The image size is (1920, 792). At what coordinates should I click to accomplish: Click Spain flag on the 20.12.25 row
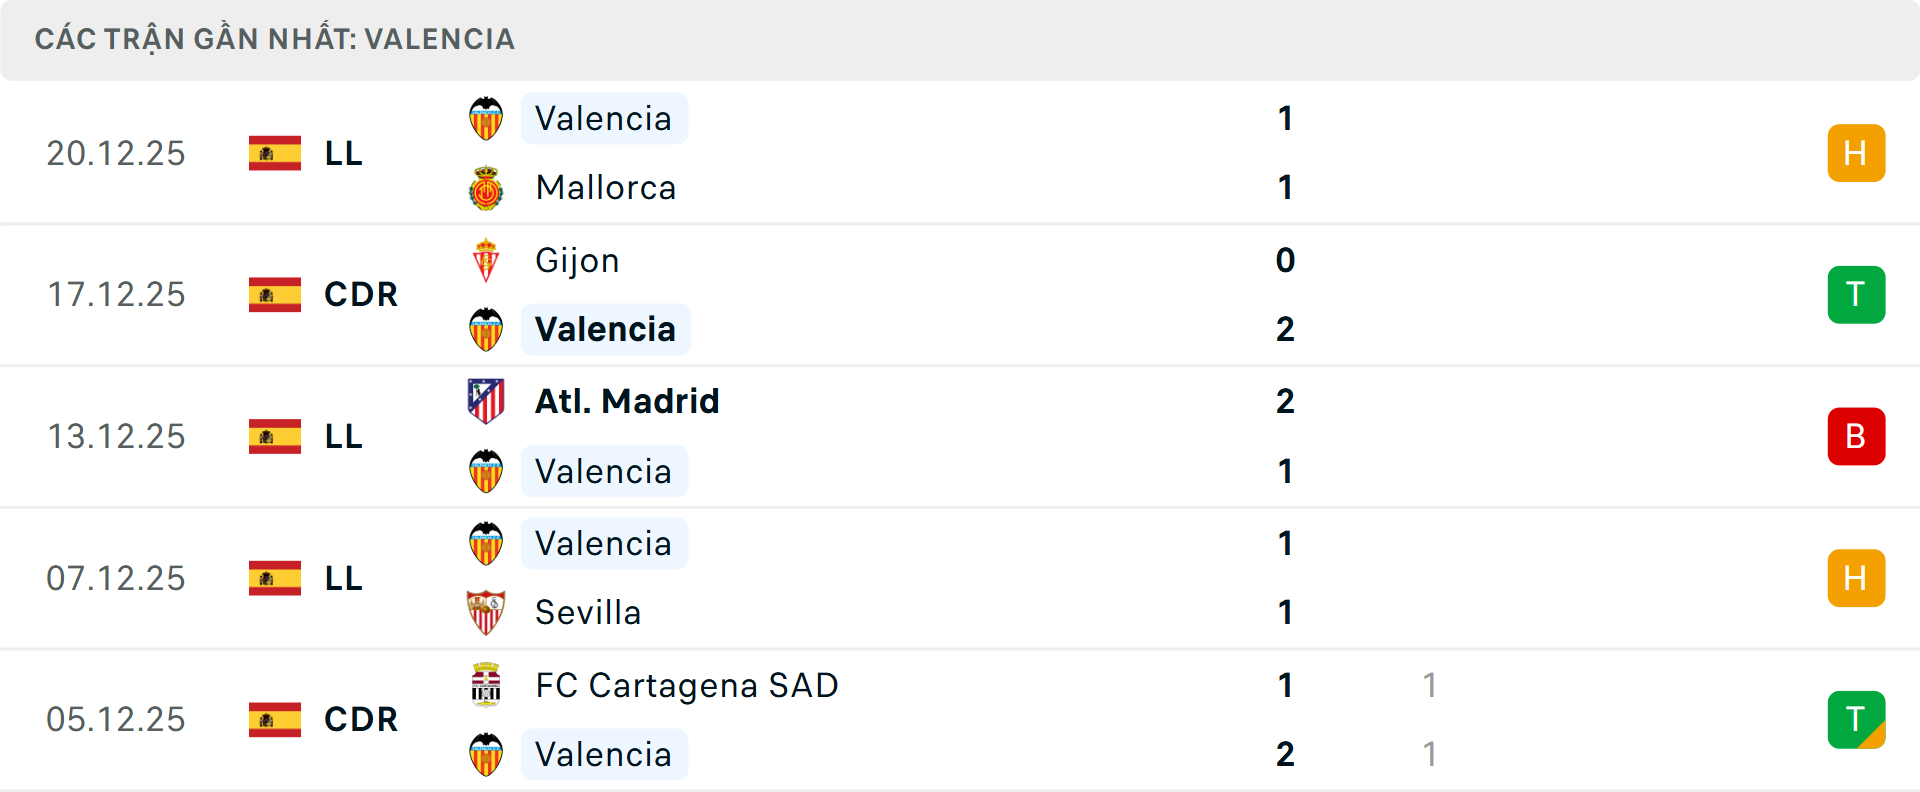[275, 153]
